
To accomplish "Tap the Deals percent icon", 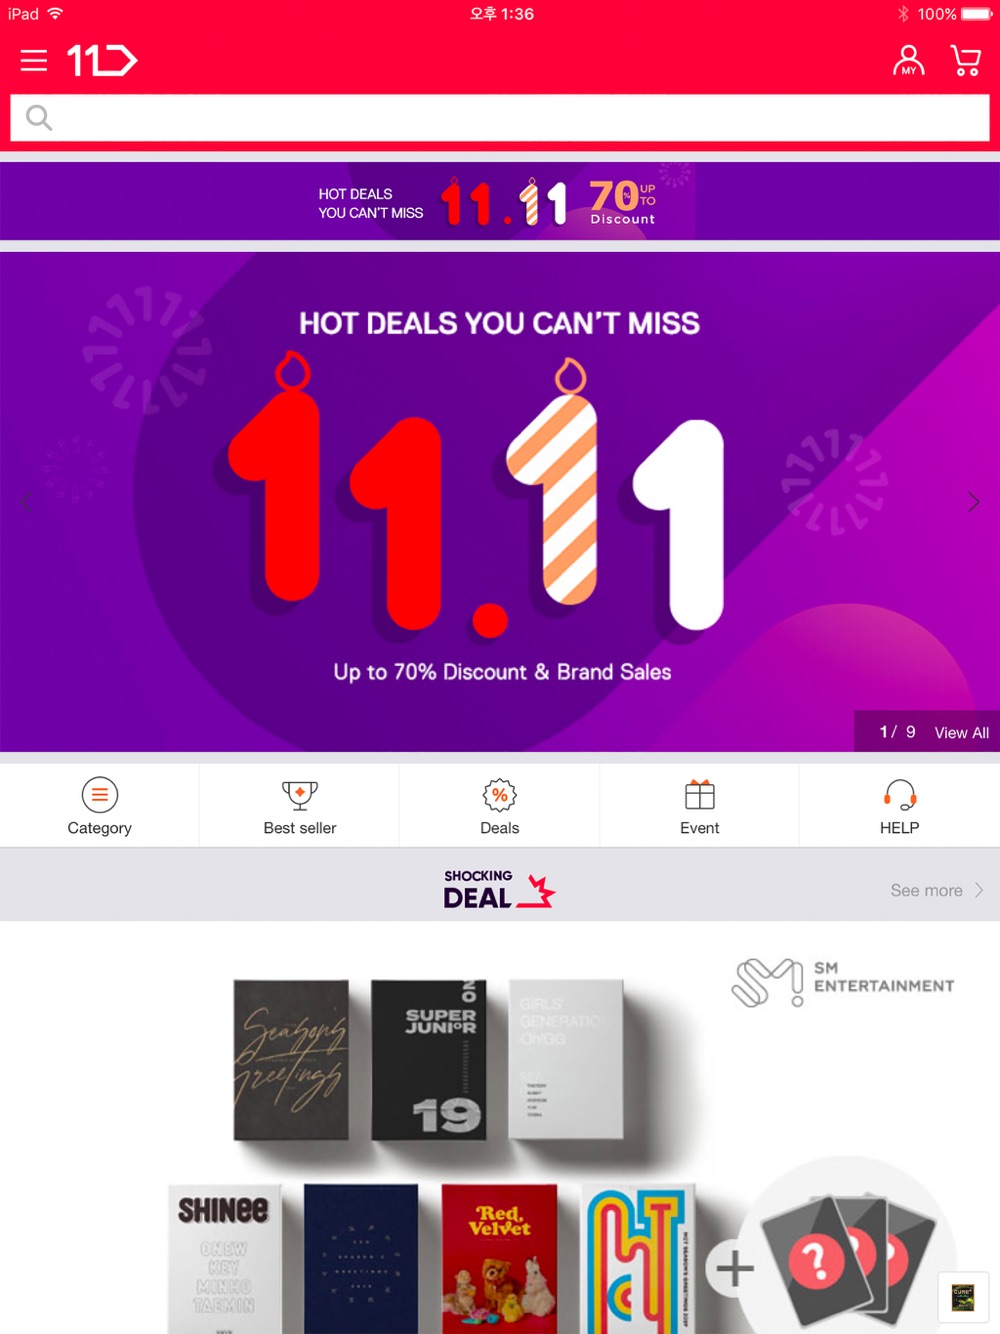I will coord(500,796).
